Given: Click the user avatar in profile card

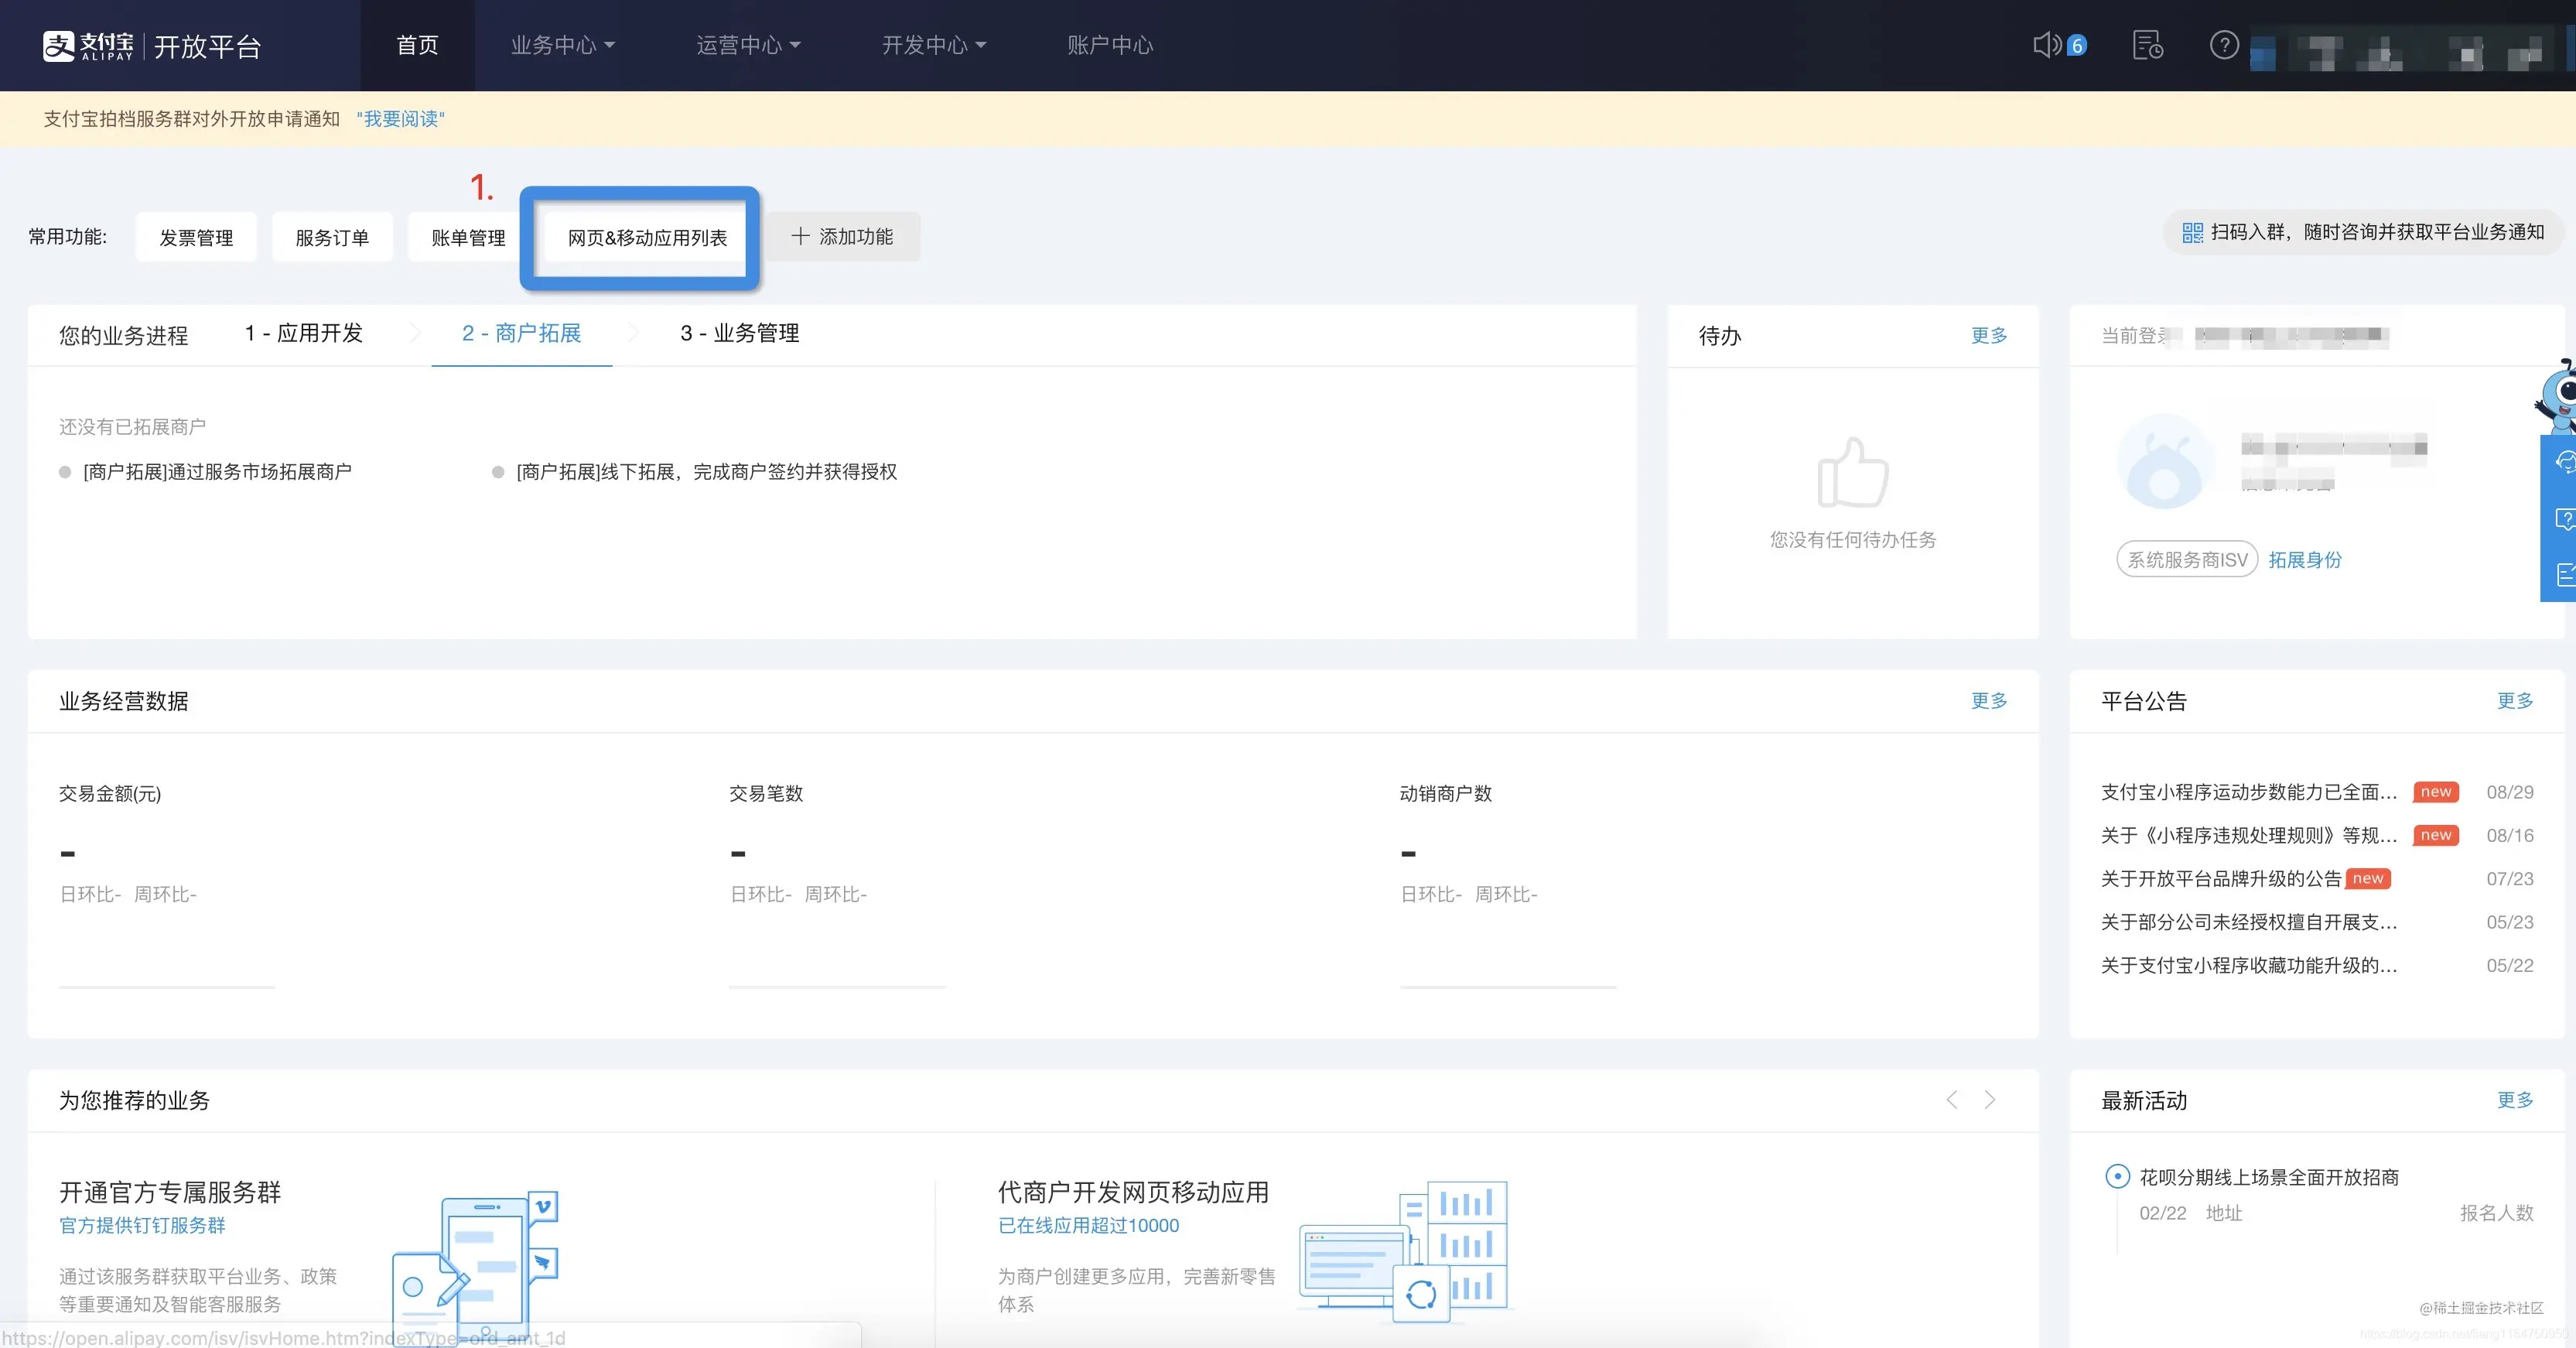Looking at the screenshot, I should coord(2164,461).
